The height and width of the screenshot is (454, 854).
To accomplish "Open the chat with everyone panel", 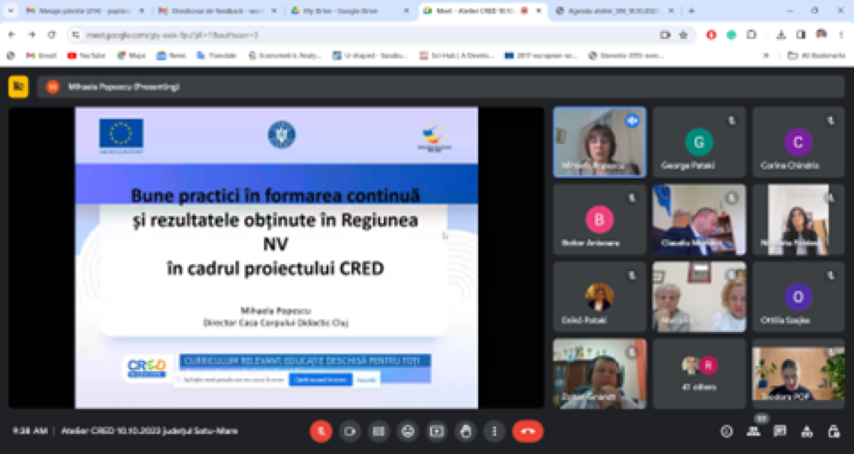I will pyautogui.click(x=780, y=431).
